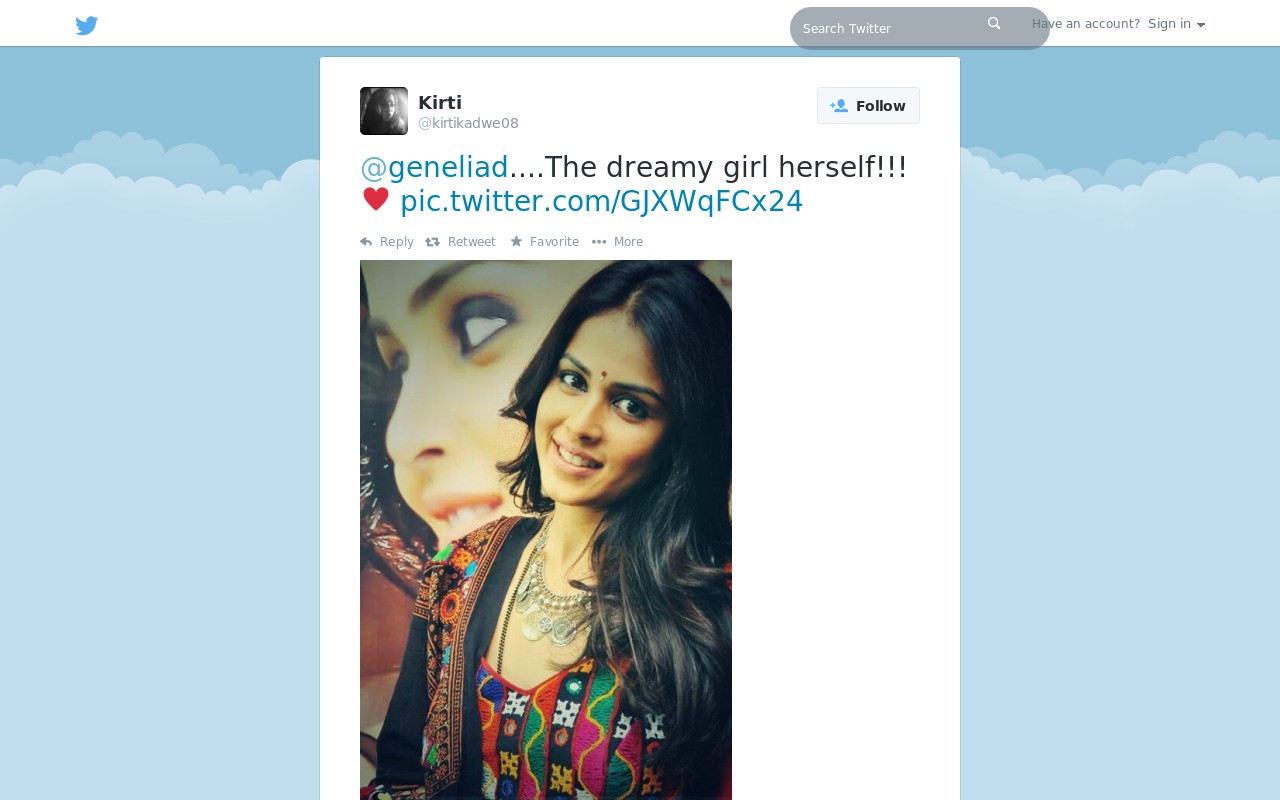The width and height of the screenshot is (1280, 800).
Task: Click the three-dots More icon
Action: pos(599,242)
